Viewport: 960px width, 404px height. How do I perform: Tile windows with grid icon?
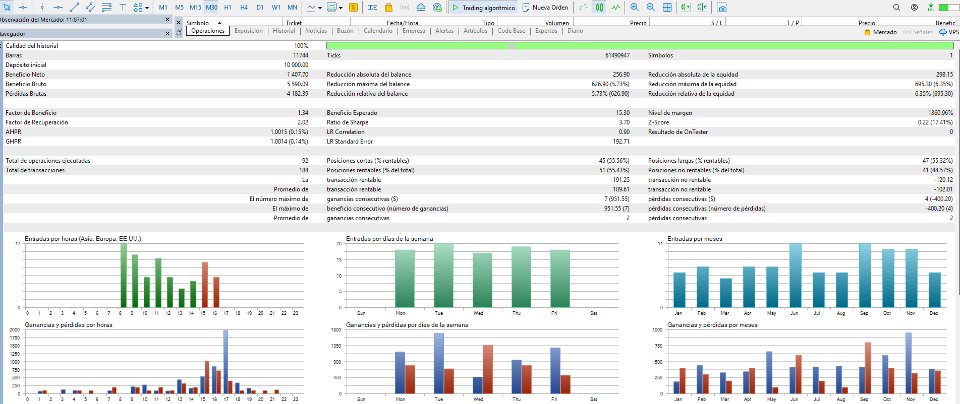(x=667, y=7)
